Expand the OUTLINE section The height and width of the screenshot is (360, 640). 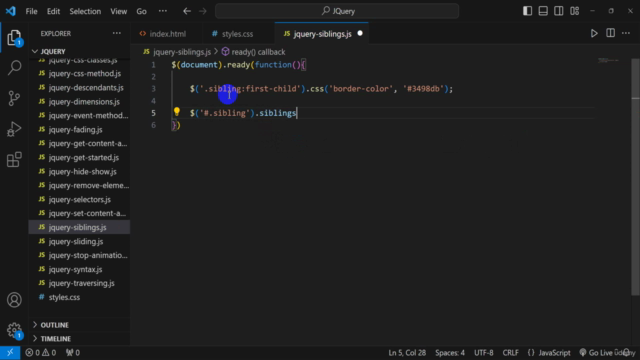pos(79,325)
